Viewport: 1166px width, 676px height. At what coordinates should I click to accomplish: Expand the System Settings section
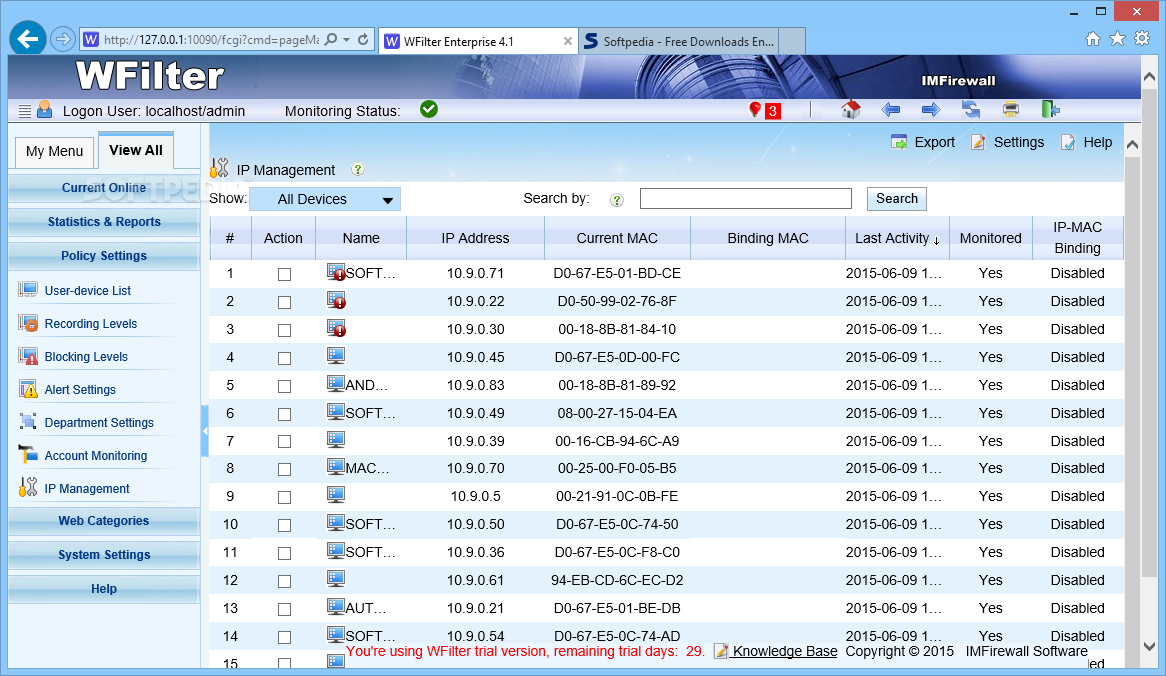[103, 555]
